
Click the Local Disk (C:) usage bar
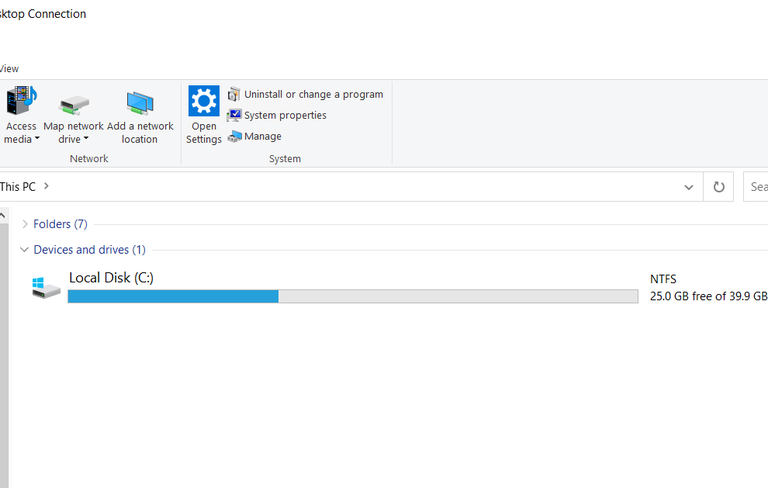point(353,296)
